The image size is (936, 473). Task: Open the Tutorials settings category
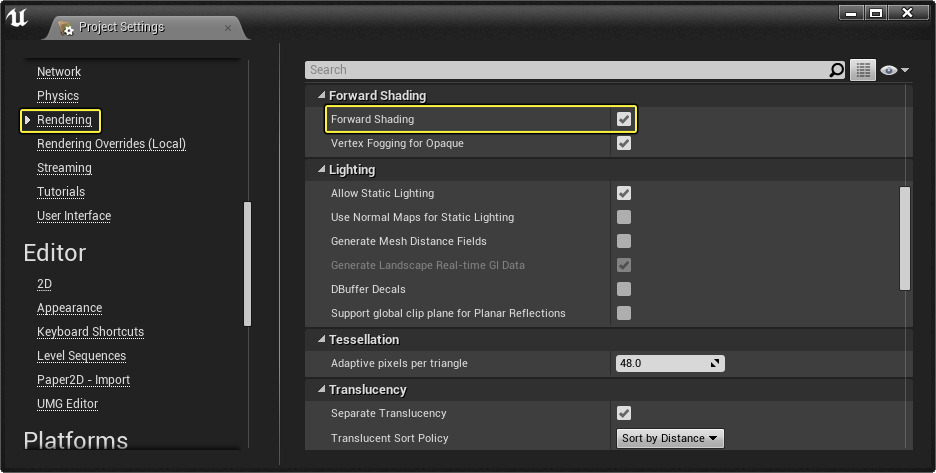[61, 192]
